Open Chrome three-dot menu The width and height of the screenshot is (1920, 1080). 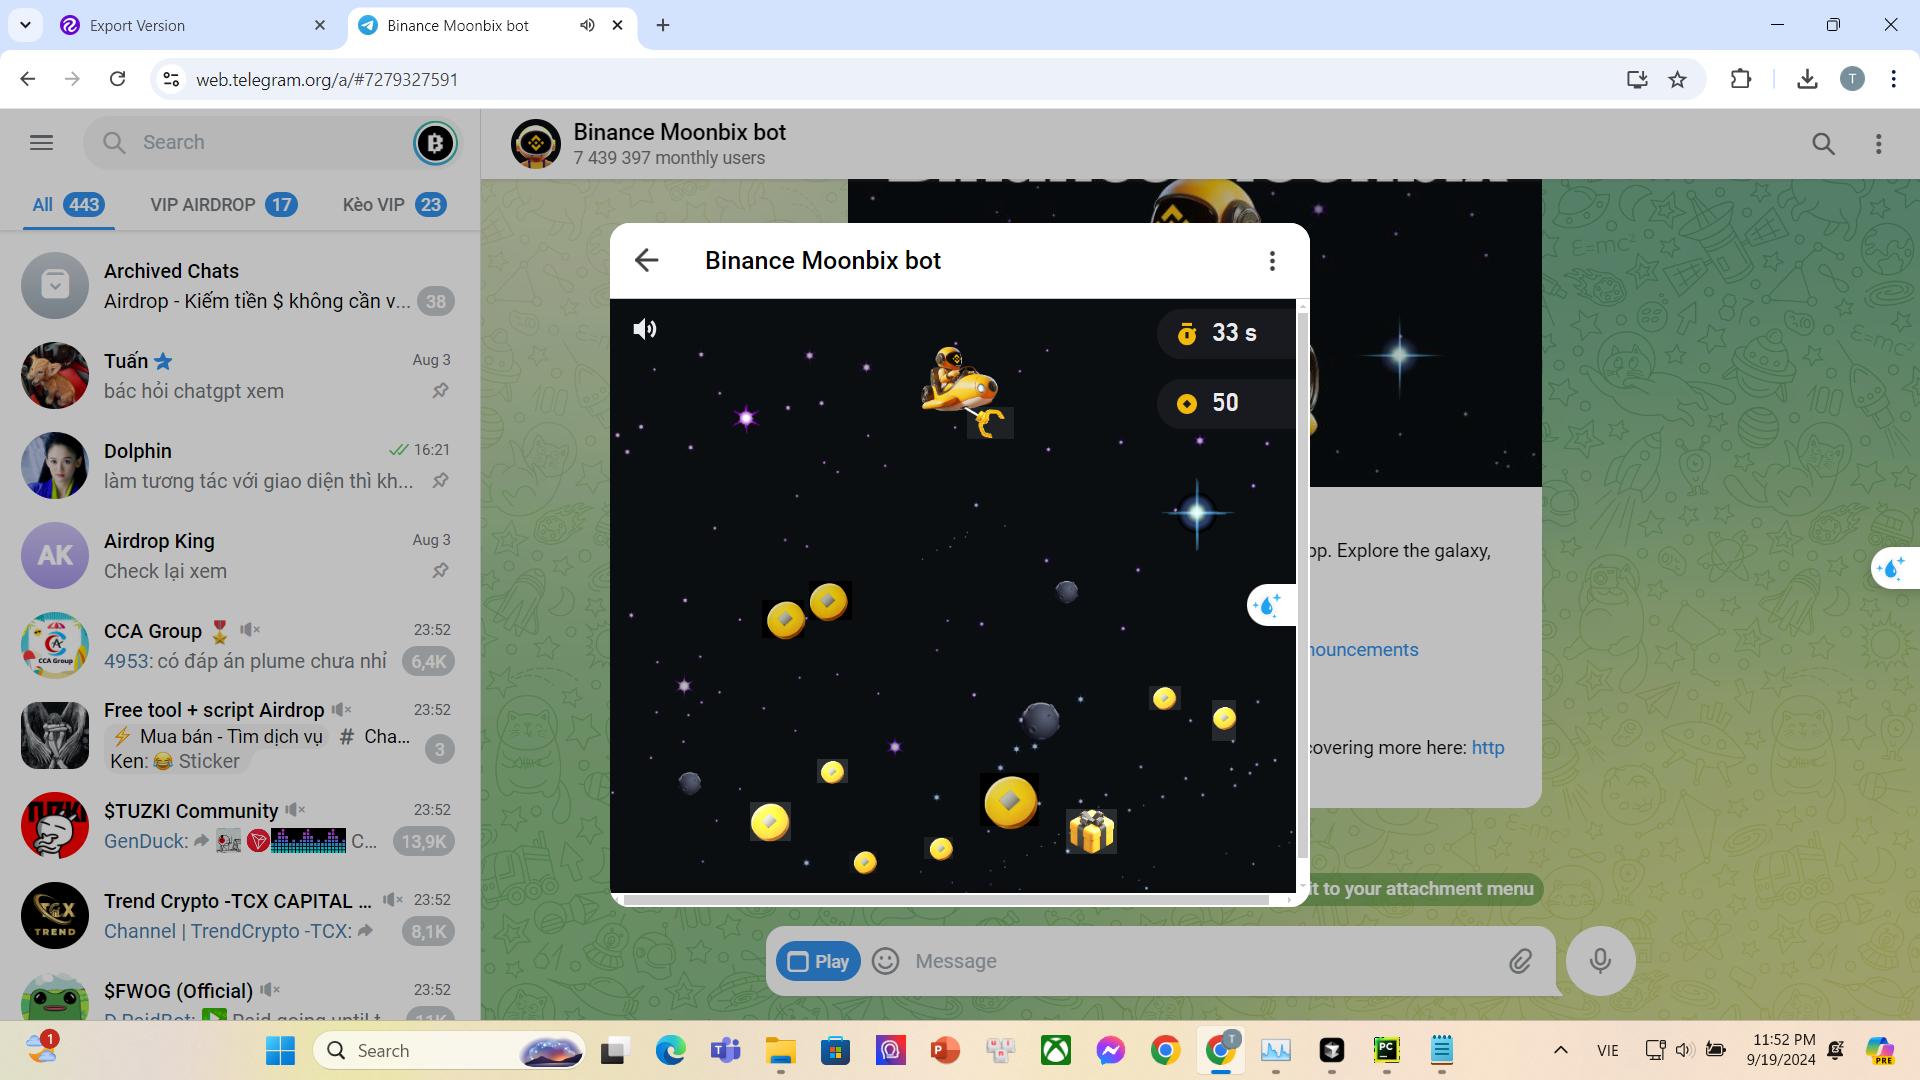(x=1893, y=79)
